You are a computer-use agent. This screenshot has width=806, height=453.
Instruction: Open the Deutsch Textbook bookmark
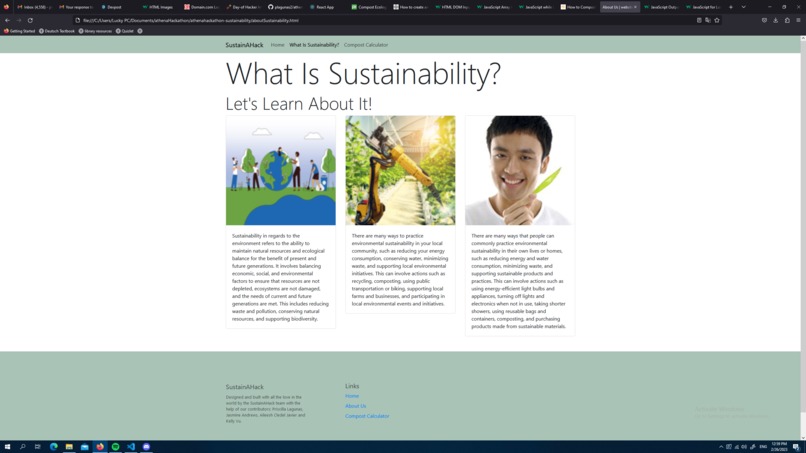[57, 31]
